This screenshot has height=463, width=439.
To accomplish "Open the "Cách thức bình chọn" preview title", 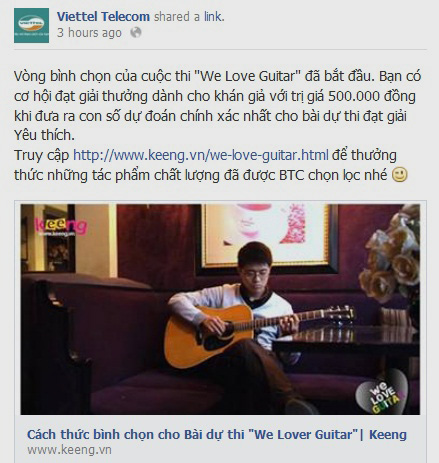I will pyautogui.click(x=217, y=434).
